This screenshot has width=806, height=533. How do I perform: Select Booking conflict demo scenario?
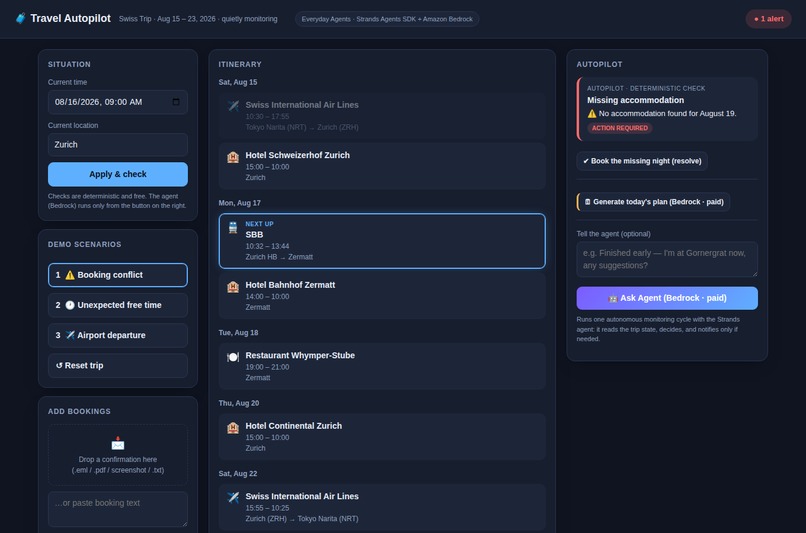(x=118, y=275)
